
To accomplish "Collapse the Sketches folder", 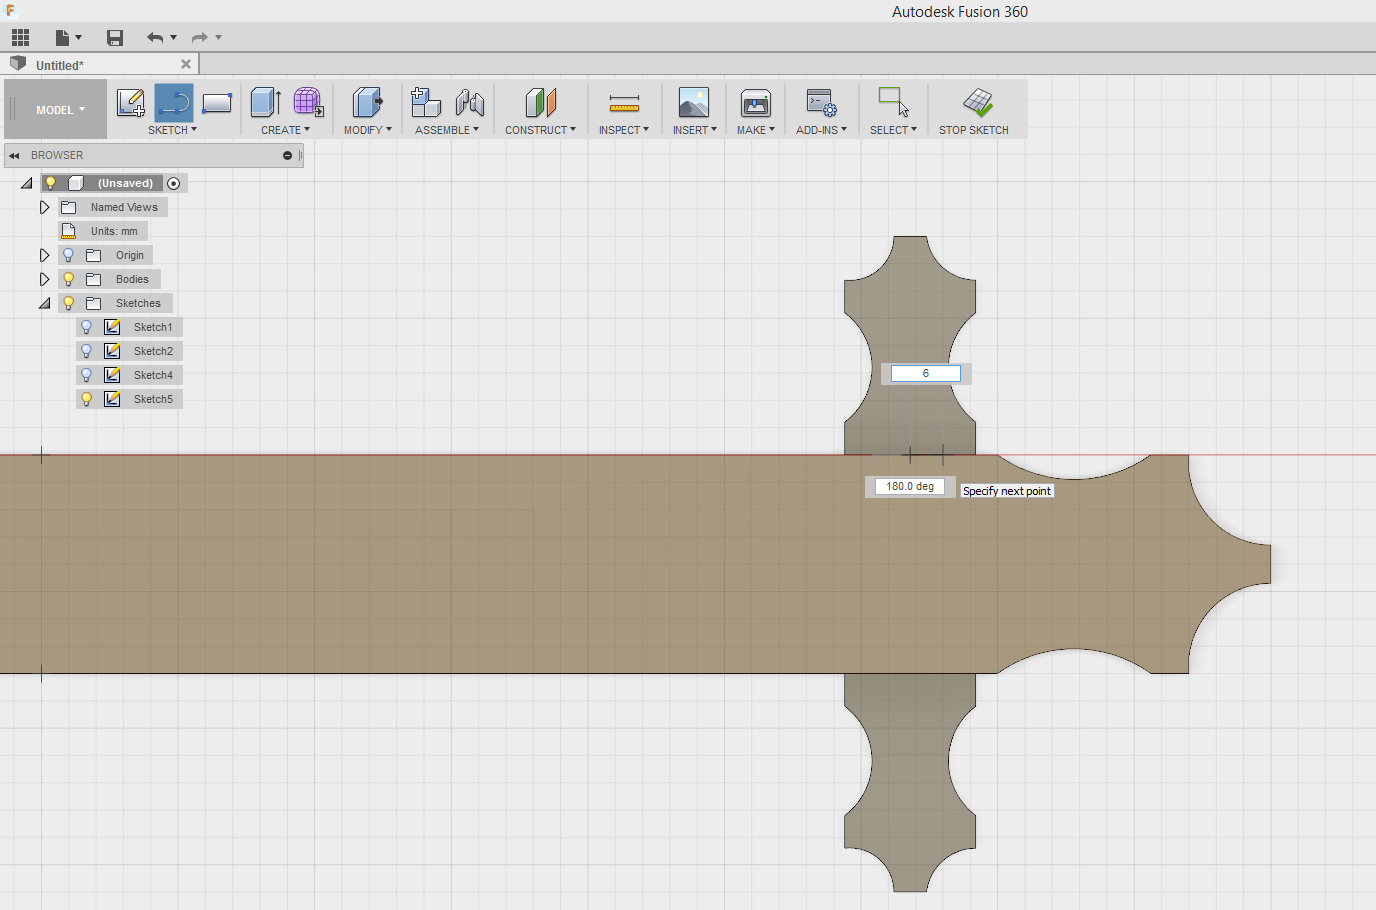I will tap(44, 303).
